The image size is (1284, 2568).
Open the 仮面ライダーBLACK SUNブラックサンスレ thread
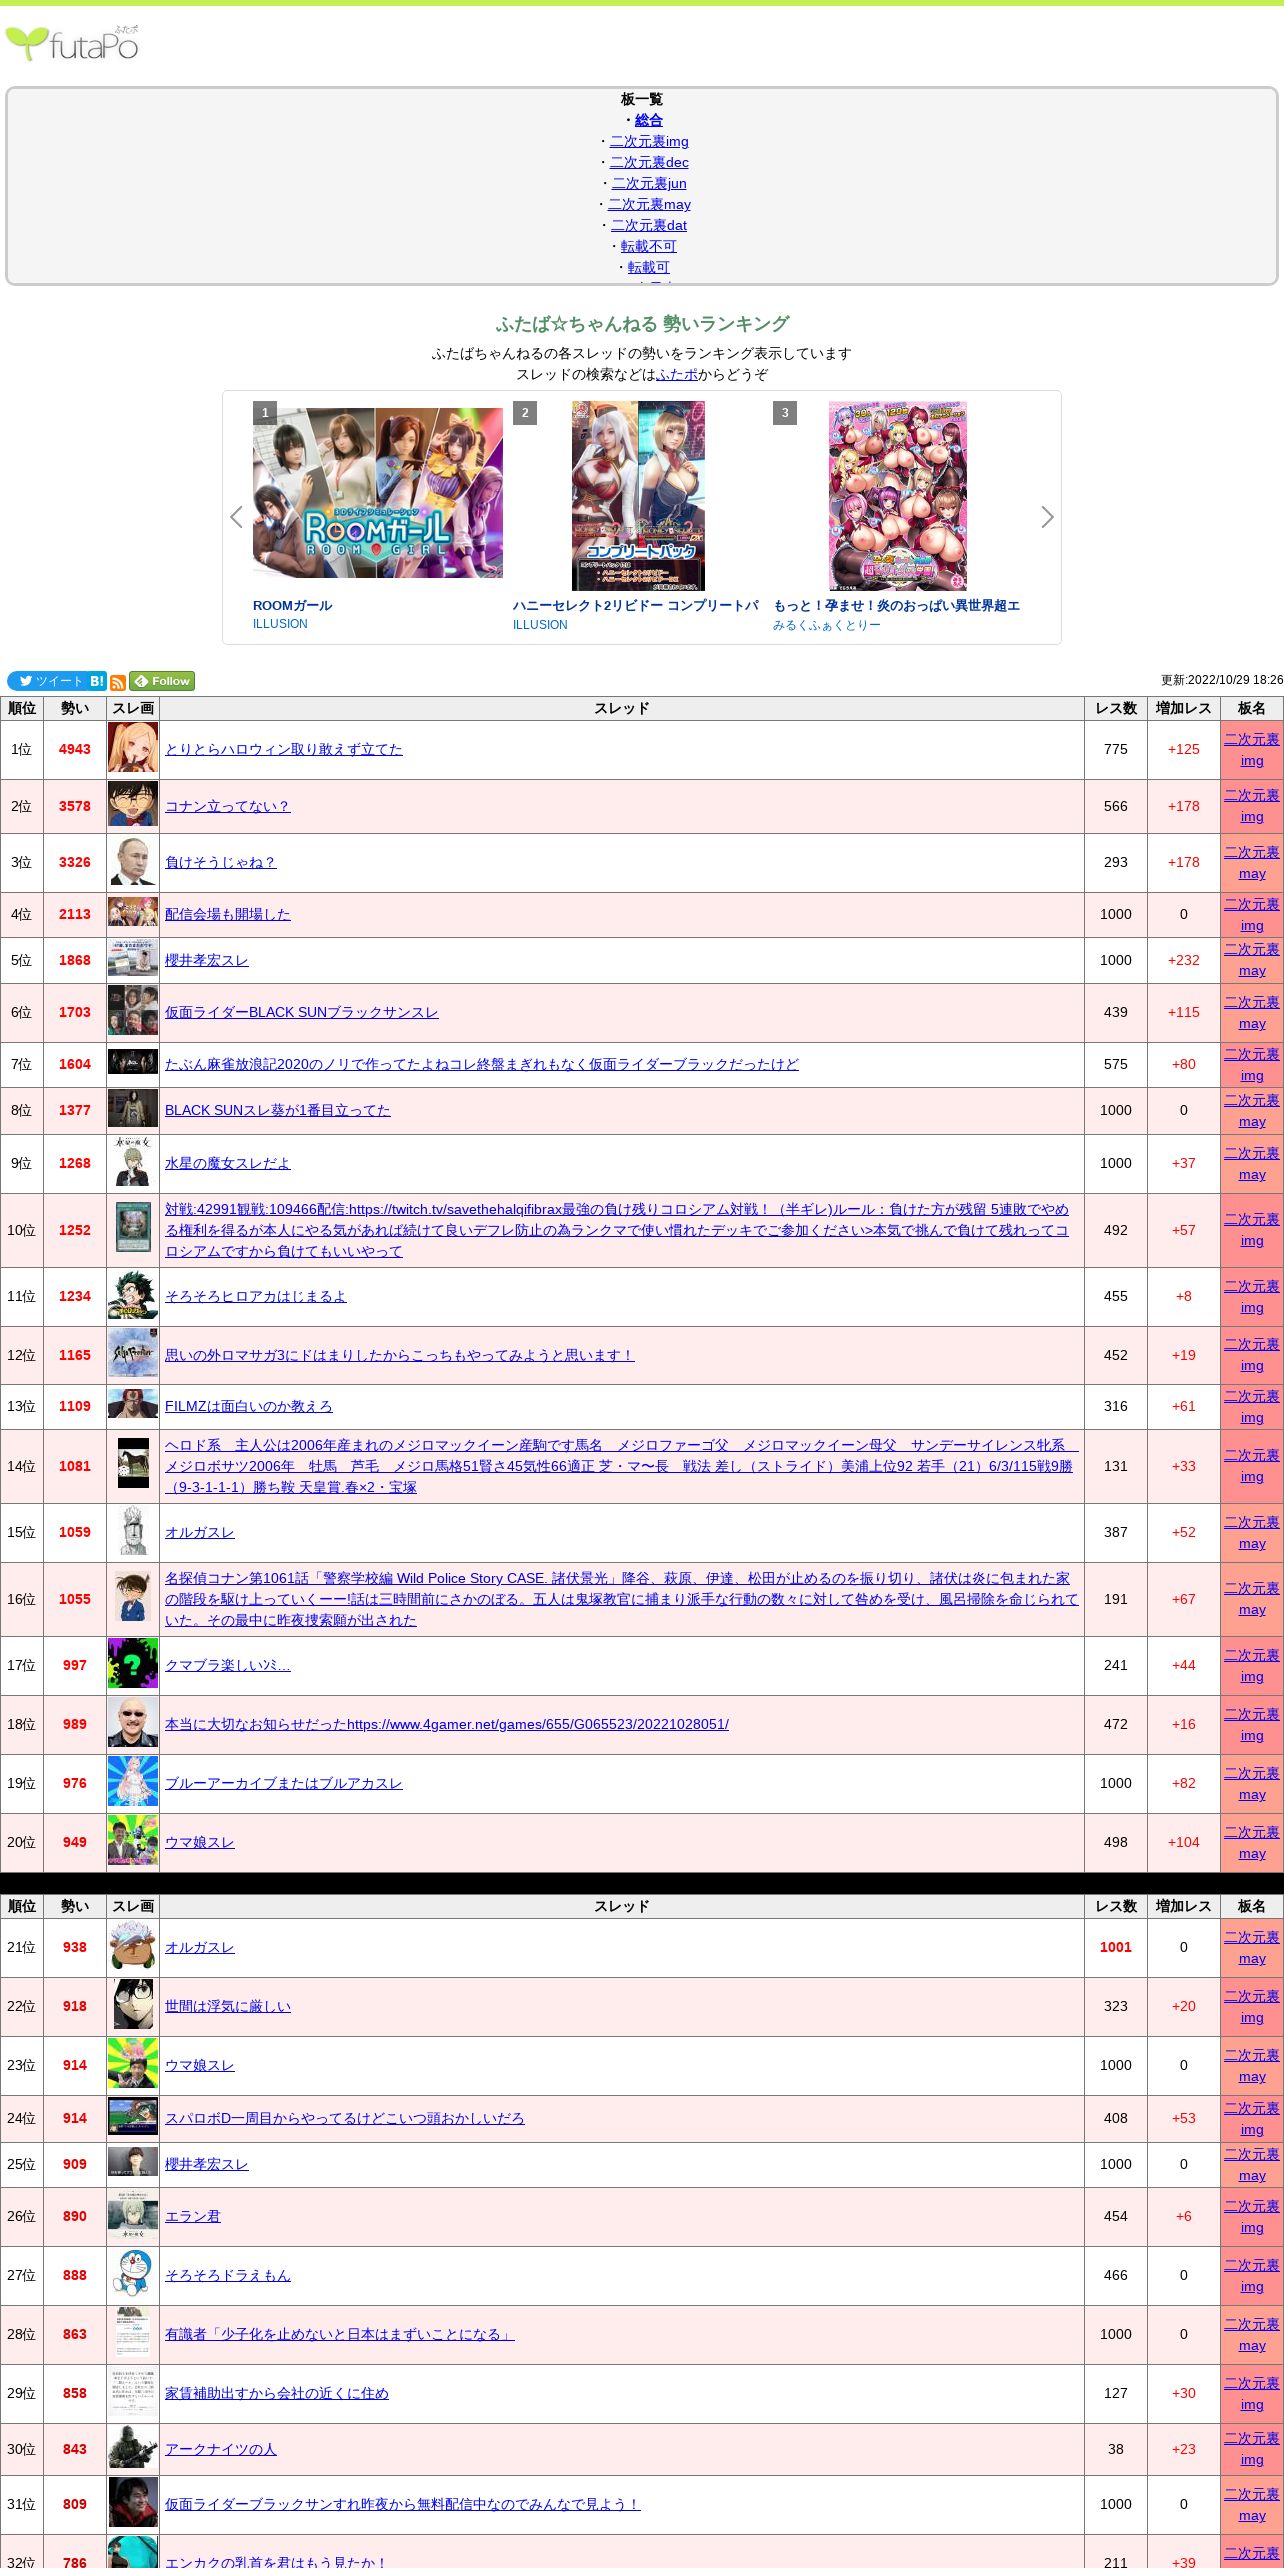(302, 1012)
